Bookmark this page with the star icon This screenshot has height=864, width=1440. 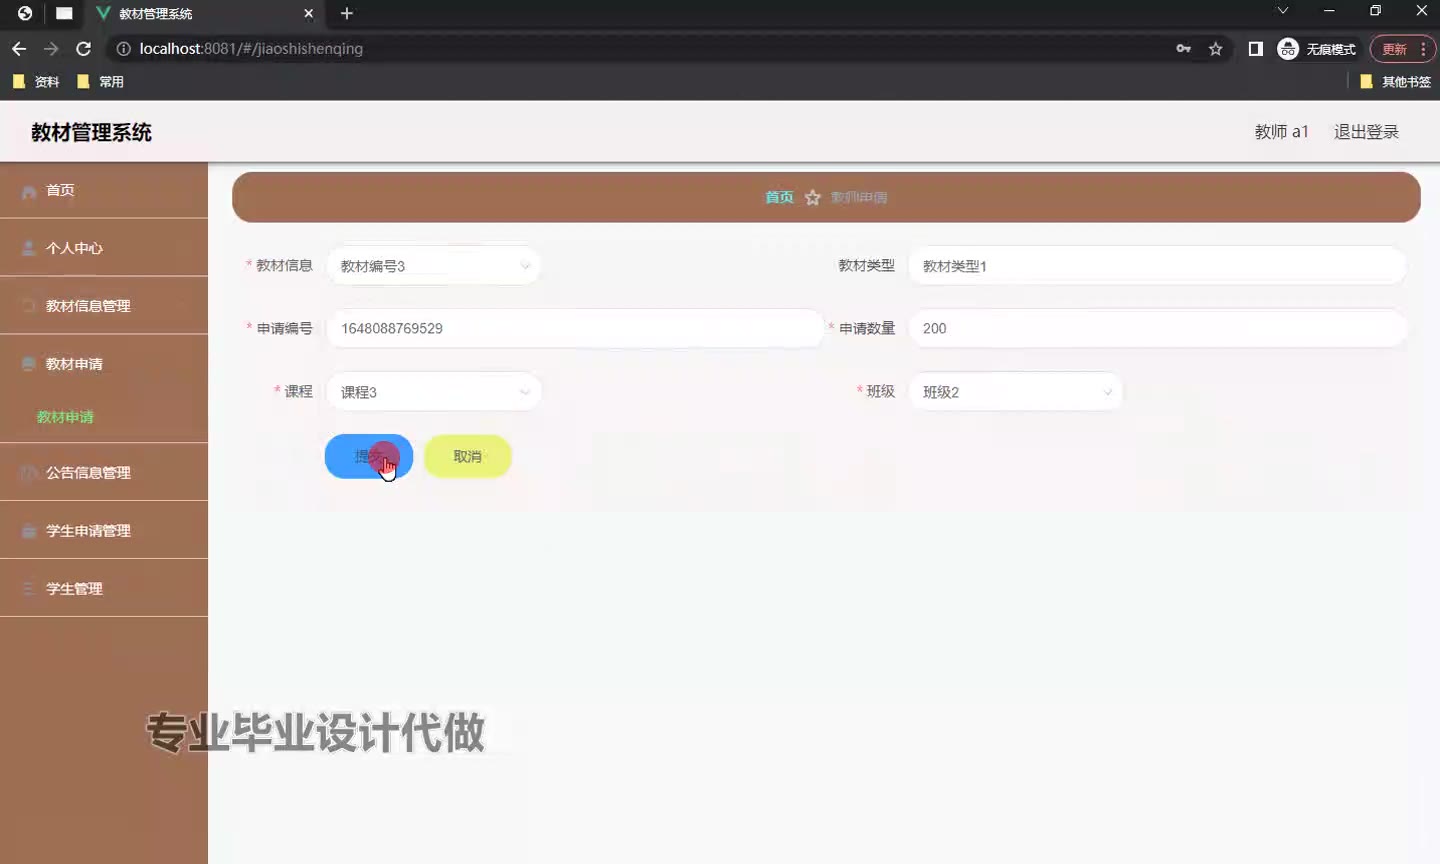coord(1216,49)
